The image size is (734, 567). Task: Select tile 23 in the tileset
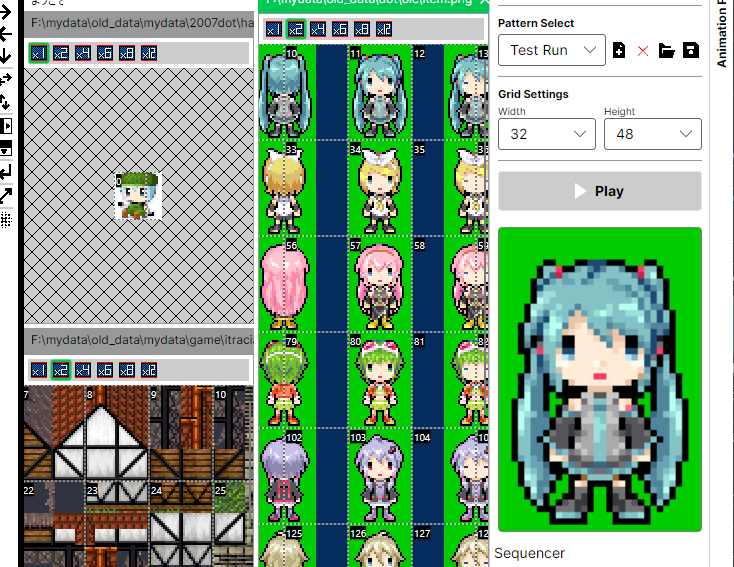[117, 524]
